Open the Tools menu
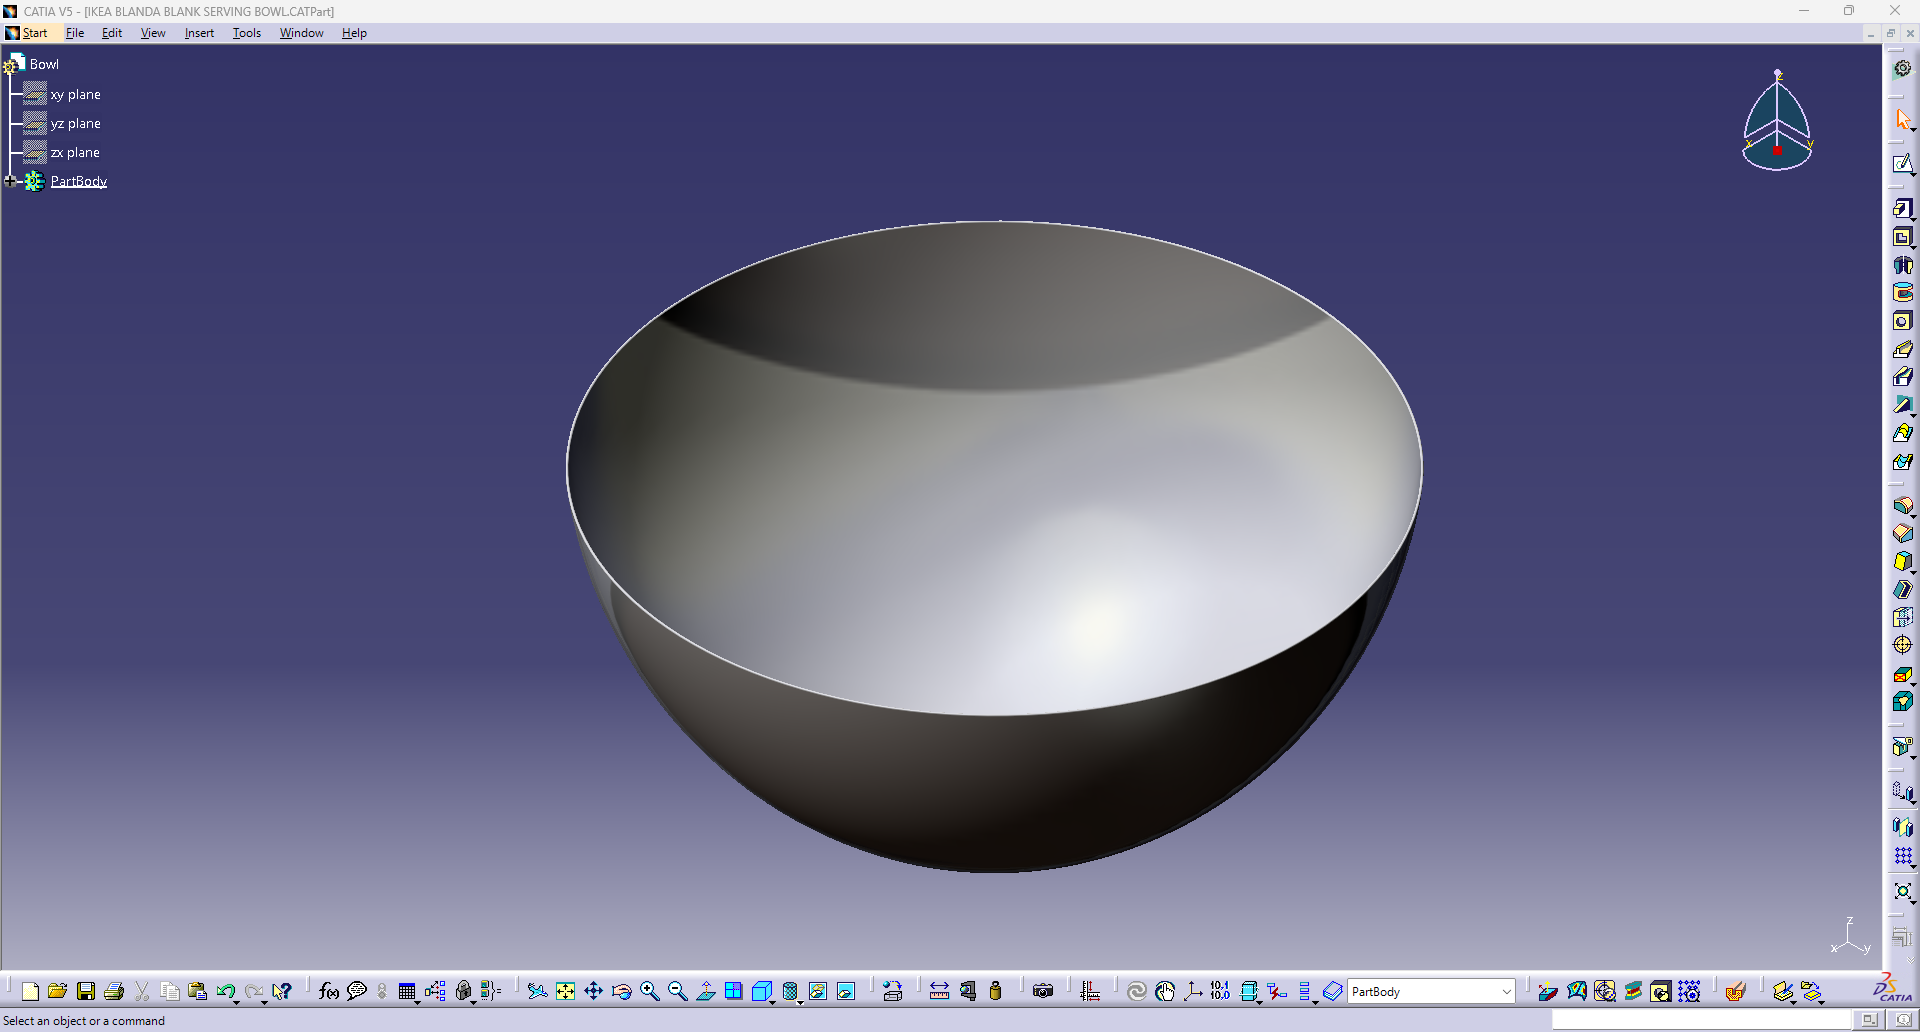The height and width of the screenshot is (1032, 1920). (246, 33)
